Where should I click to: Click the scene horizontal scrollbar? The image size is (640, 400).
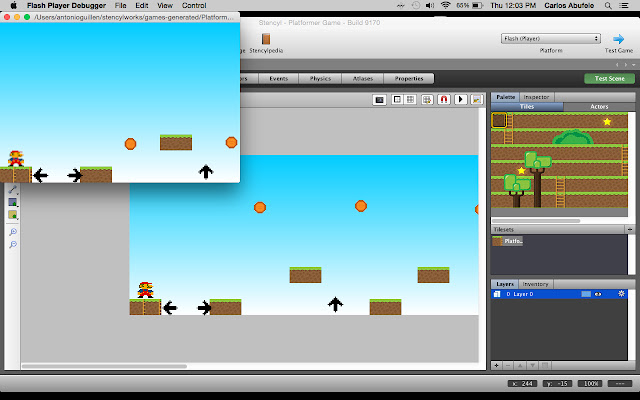coord(104,366)
